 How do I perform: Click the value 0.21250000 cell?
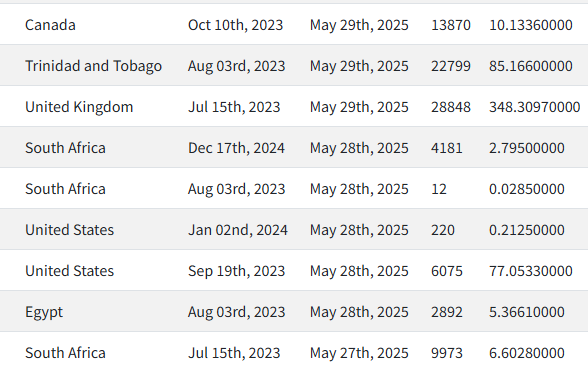(x=526, y=230)
